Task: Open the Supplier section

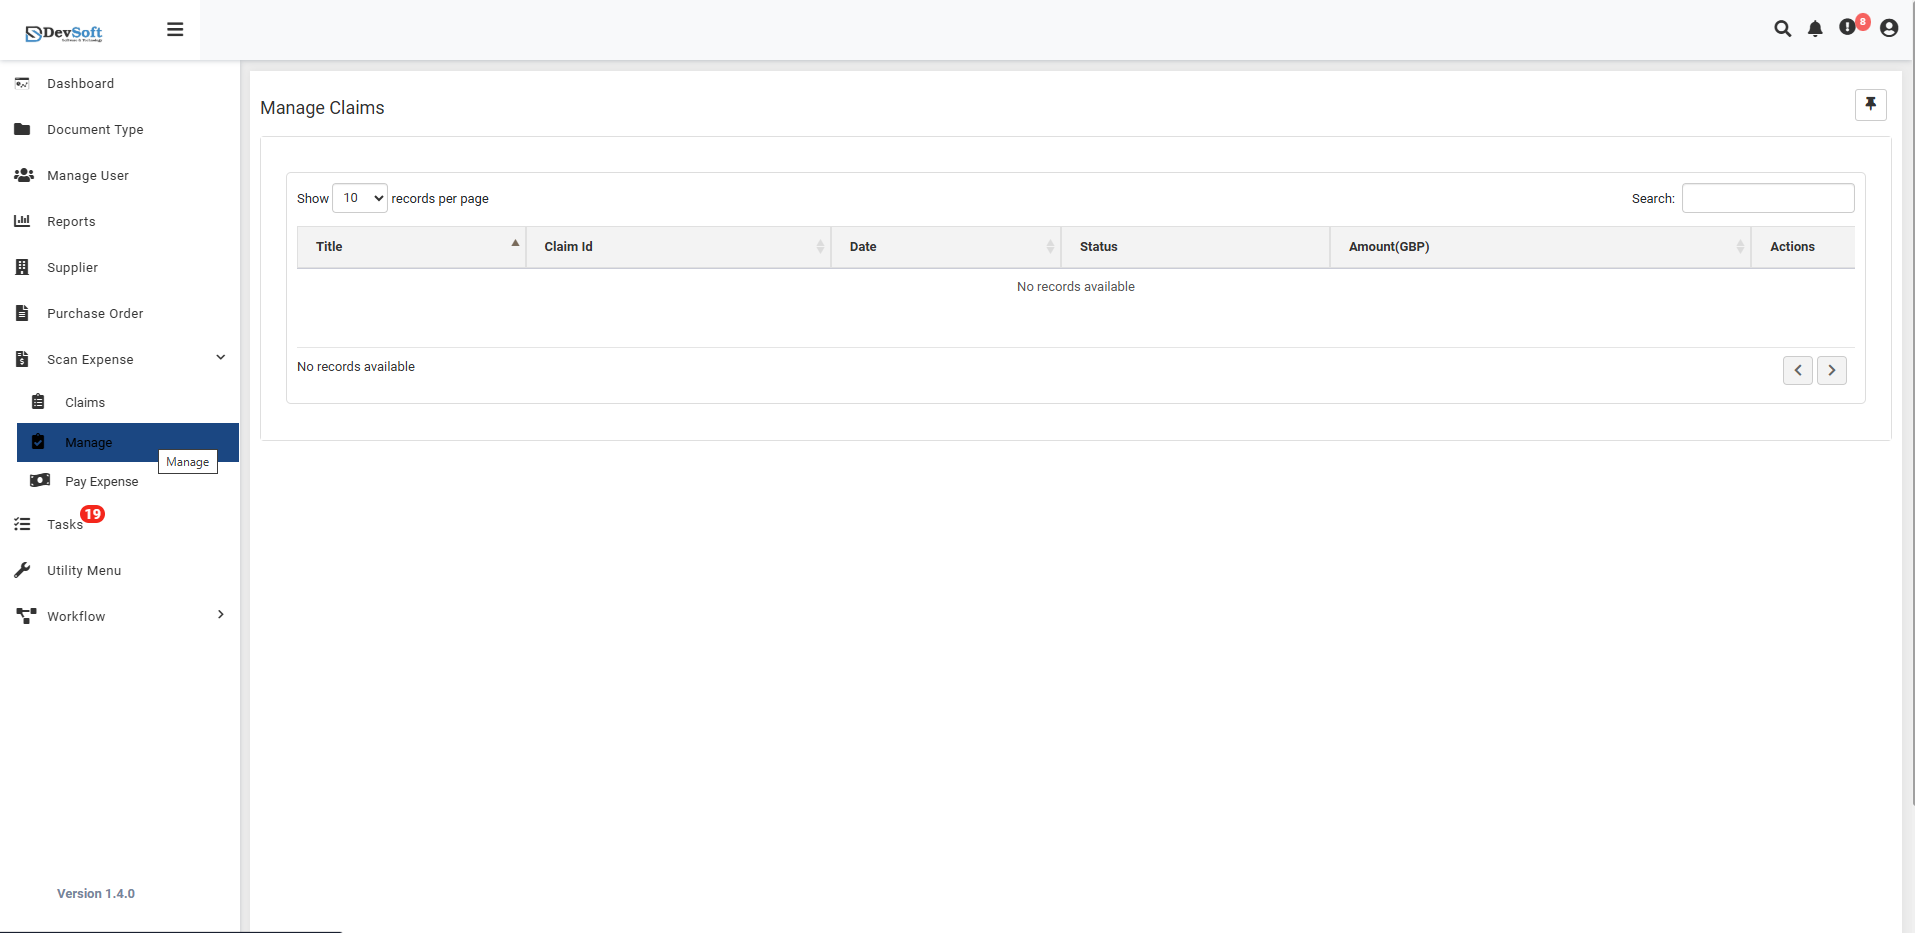Action: pyautogui.click(x=74, y=267)
